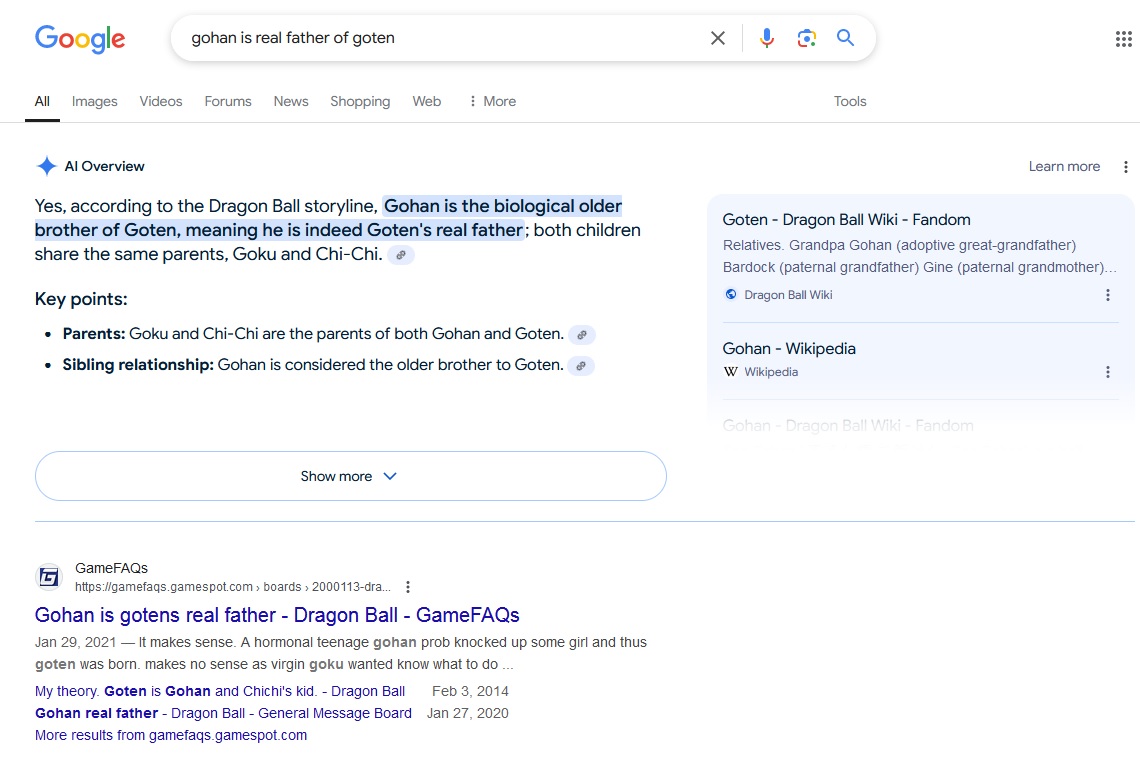Clear the search query with the X icon
Viewport: 1140px width, 759px height.
718,38
